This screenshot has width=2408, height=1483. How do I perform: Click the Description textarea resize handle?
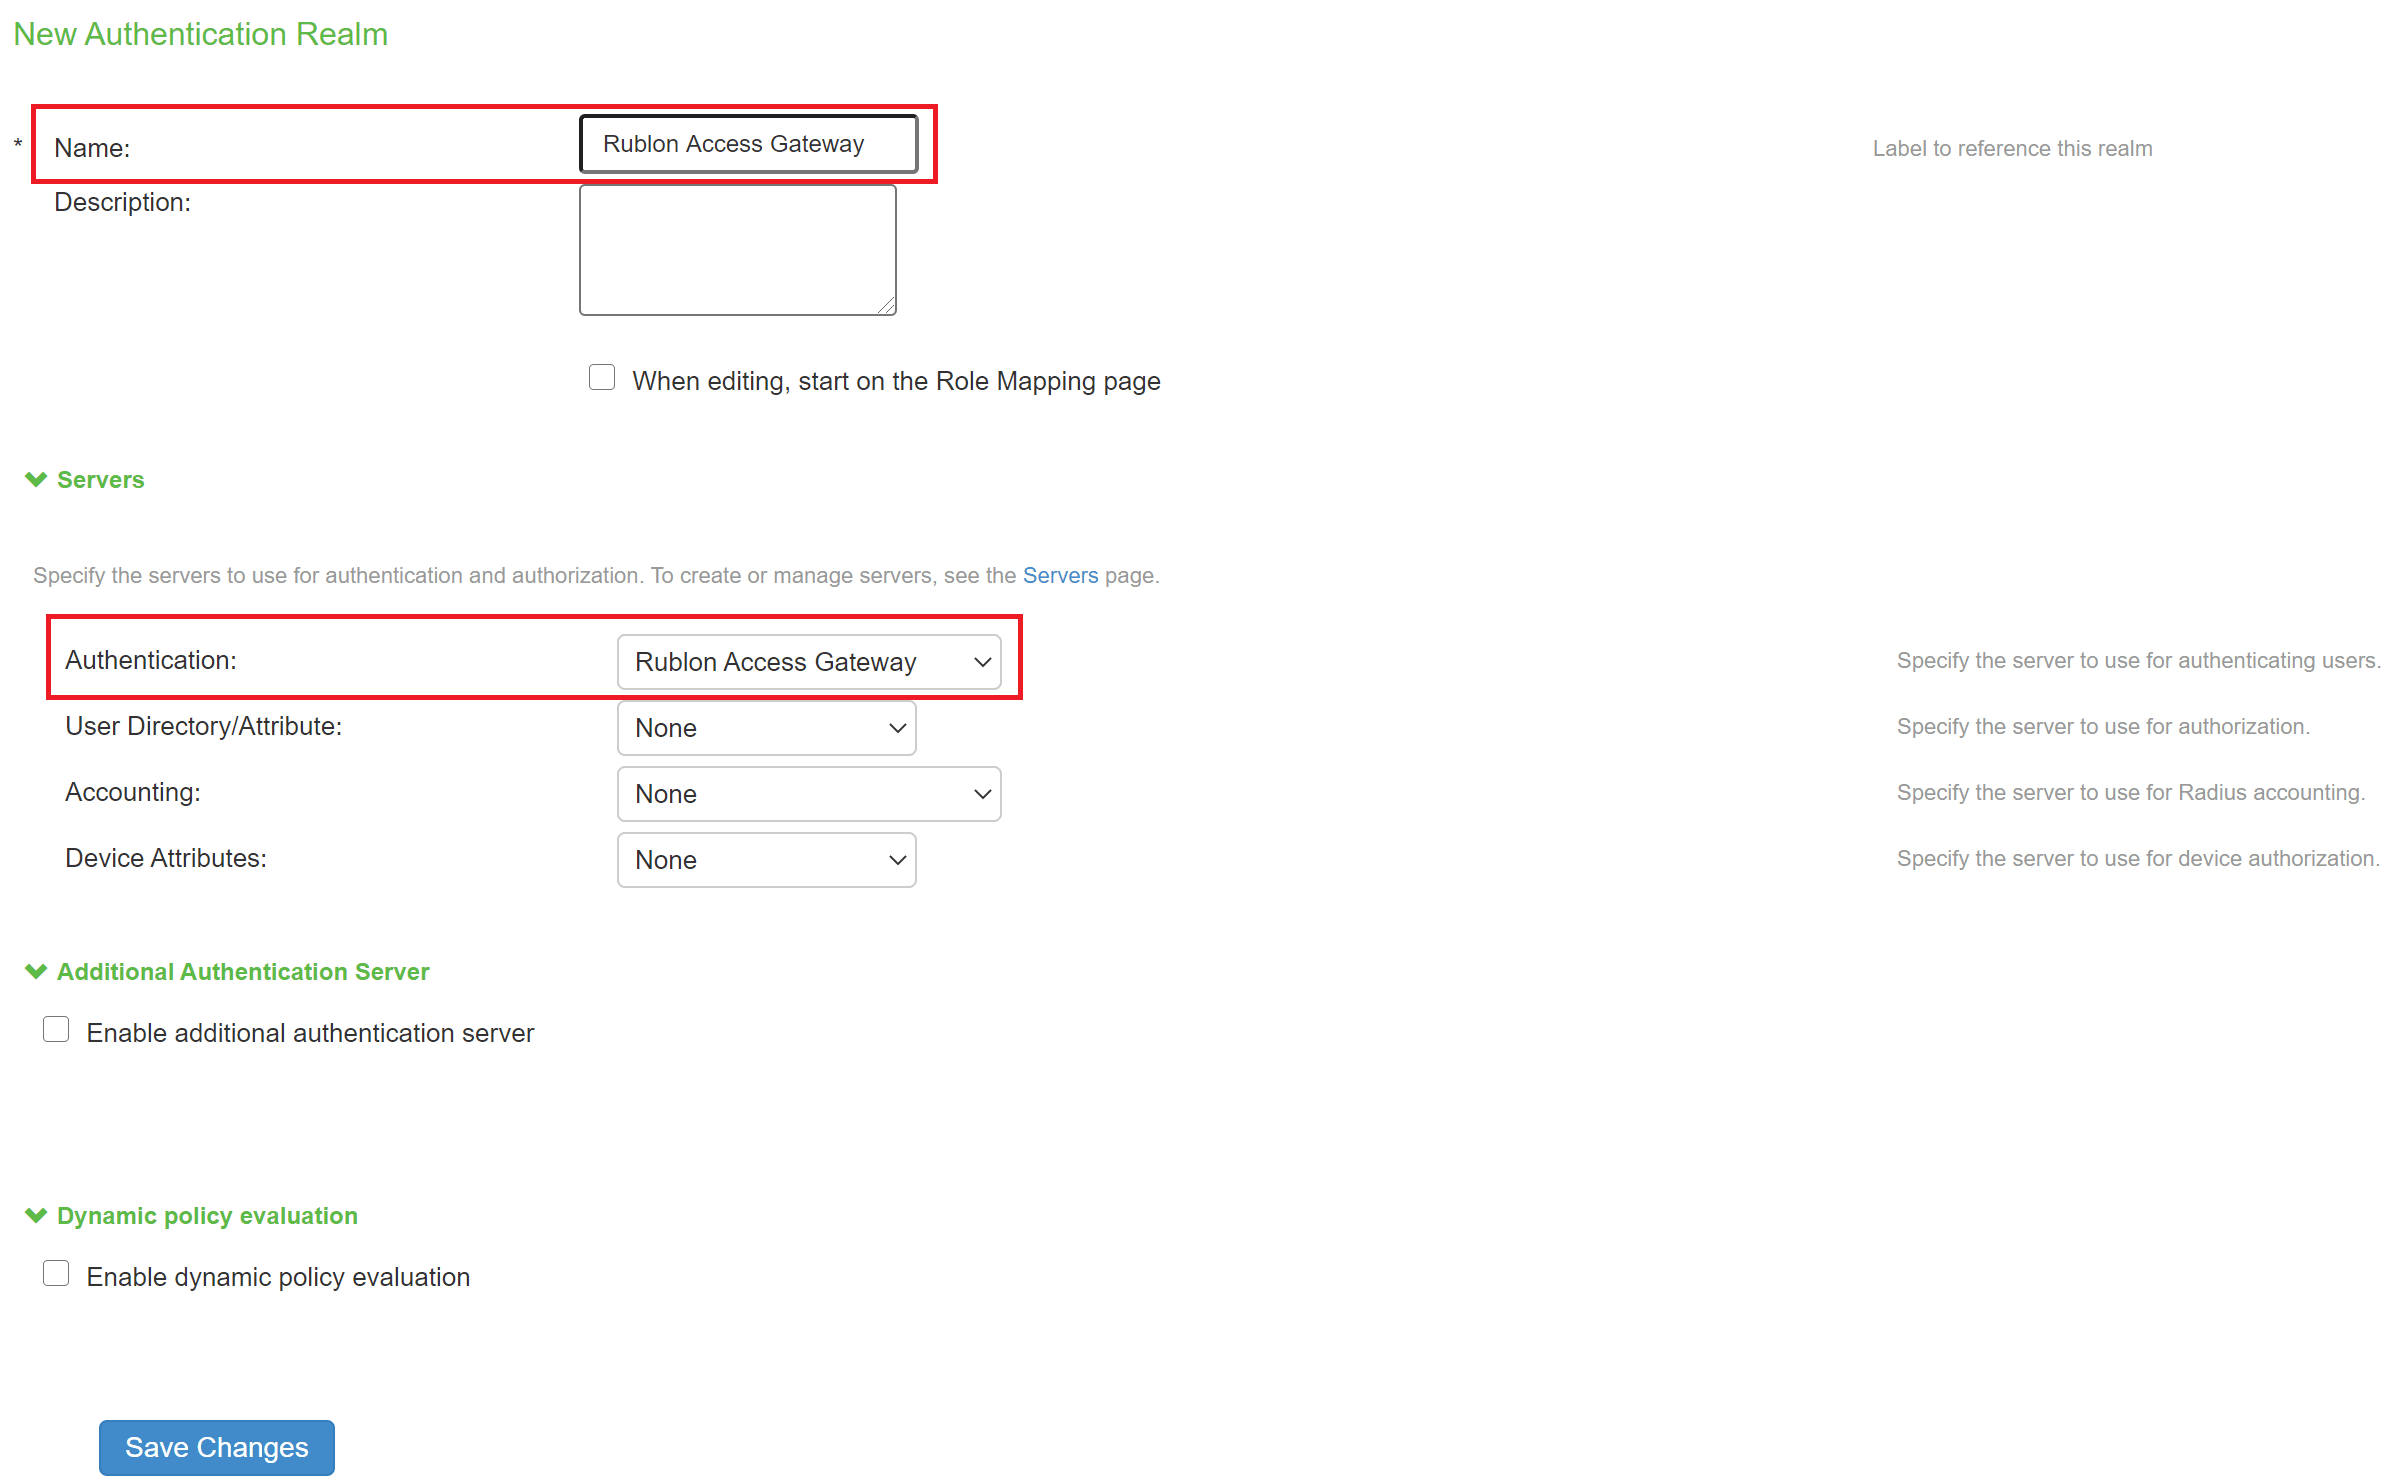[x=887, y=306]
